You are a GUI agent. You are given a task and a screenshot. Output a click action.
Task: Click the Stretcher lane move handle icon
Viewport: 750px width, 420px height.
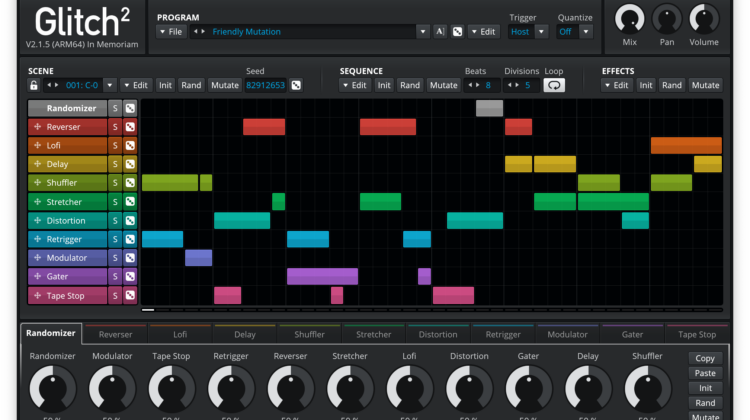tap(37, 202)
